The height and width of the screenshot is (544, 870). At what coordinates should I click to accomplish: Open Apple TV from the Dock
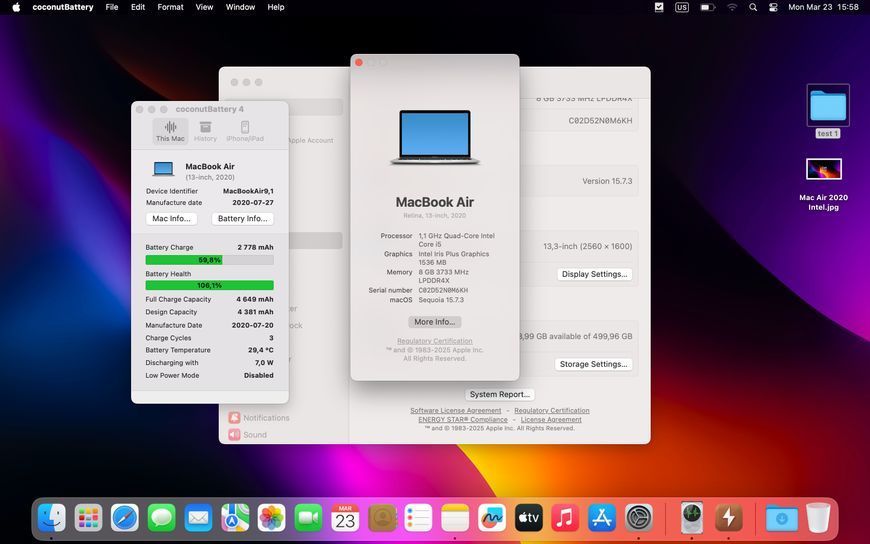pyautogui.click(x=528, y=518)
